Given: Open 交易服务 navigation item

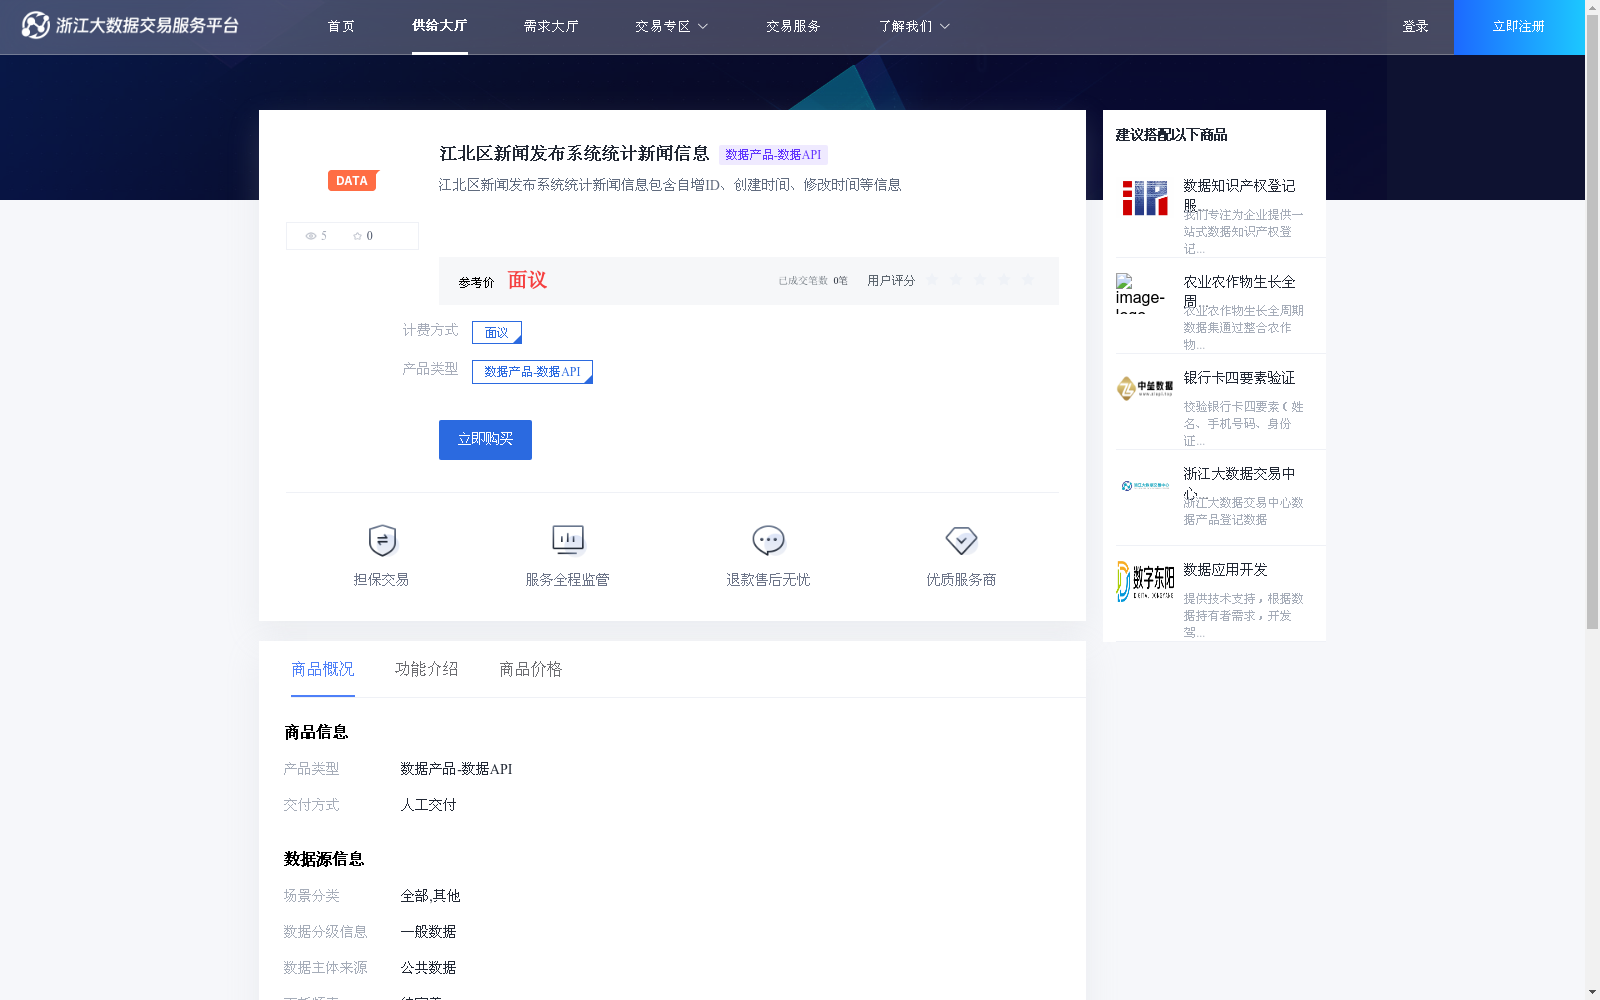Looking at the screenshot, I should [793, 27].
